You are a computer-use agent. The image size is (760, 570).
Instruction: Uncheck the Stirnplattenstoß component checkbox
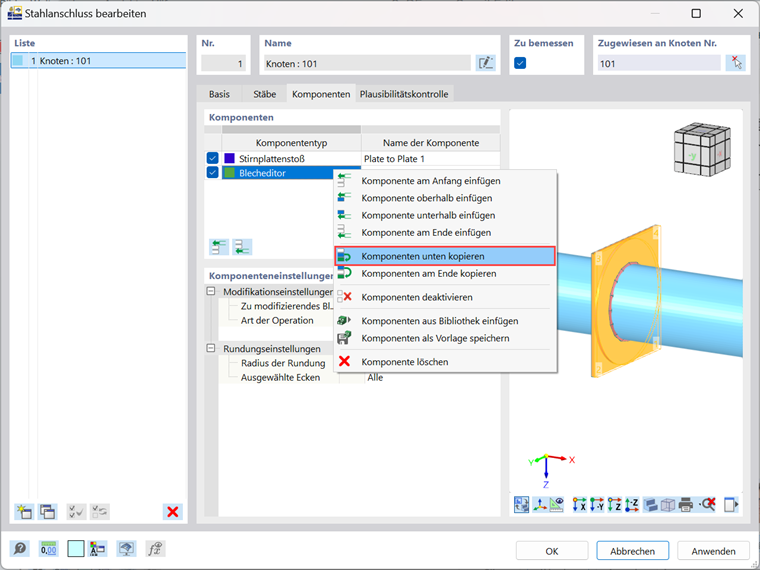click(x=212, y=158)
